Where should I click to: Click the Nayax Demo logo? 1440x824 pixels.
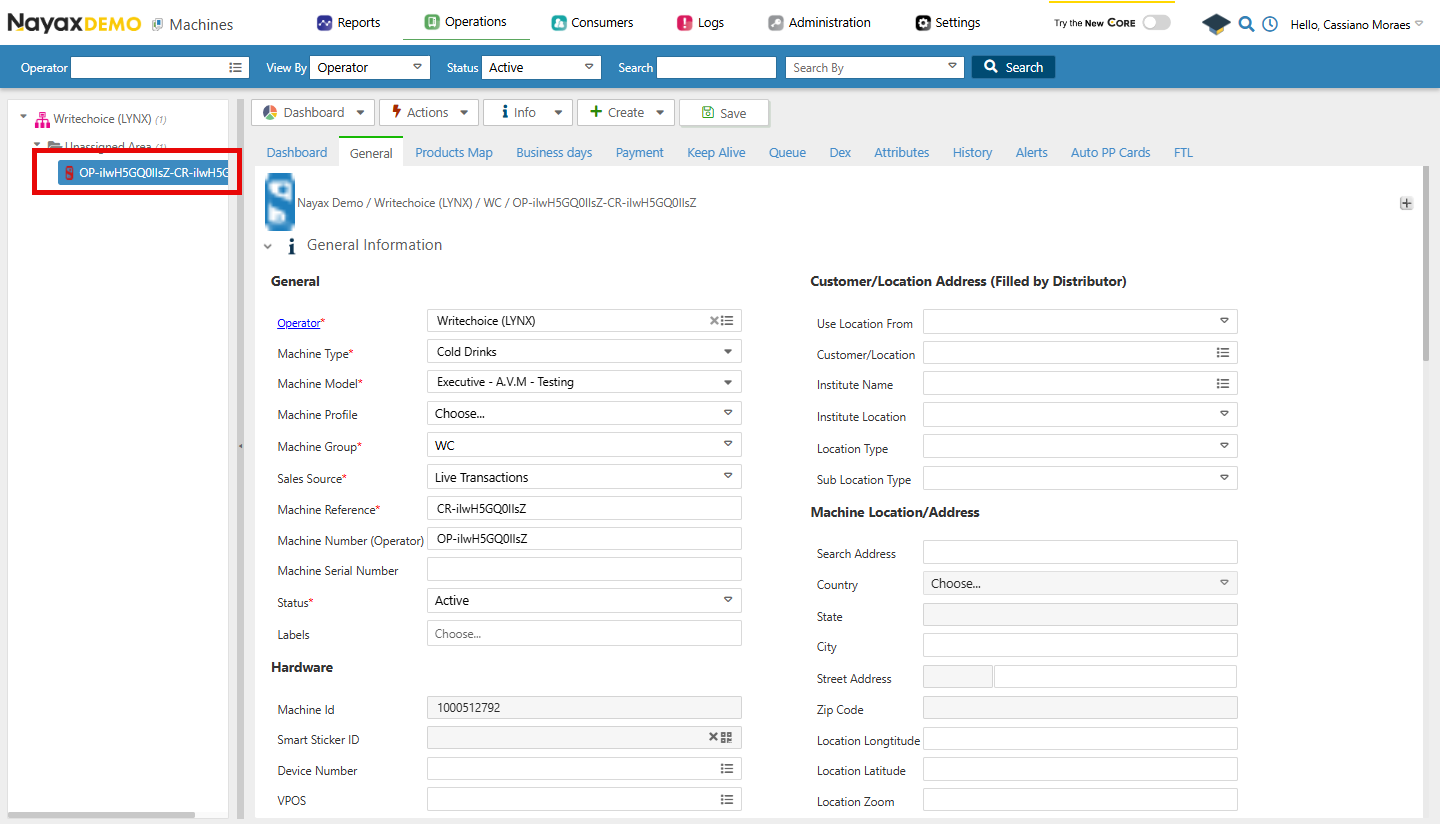(74, 23)
